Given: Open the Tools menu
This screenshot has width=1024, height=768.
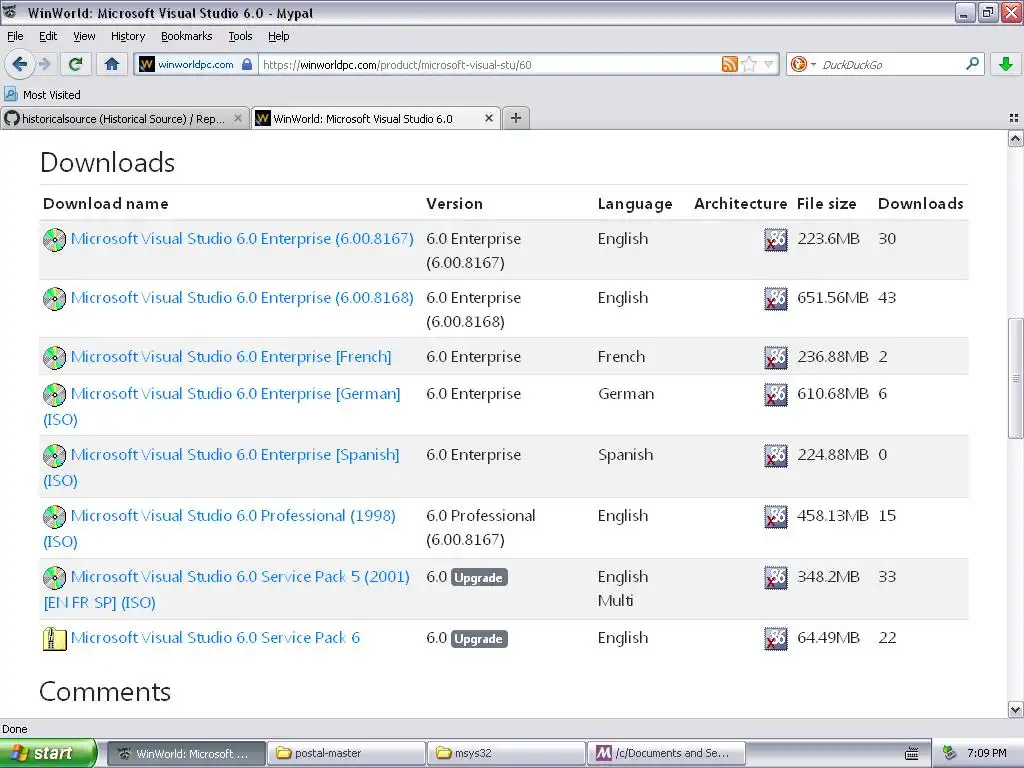Looking at the screenshot, I should click(x=240, y=36).
